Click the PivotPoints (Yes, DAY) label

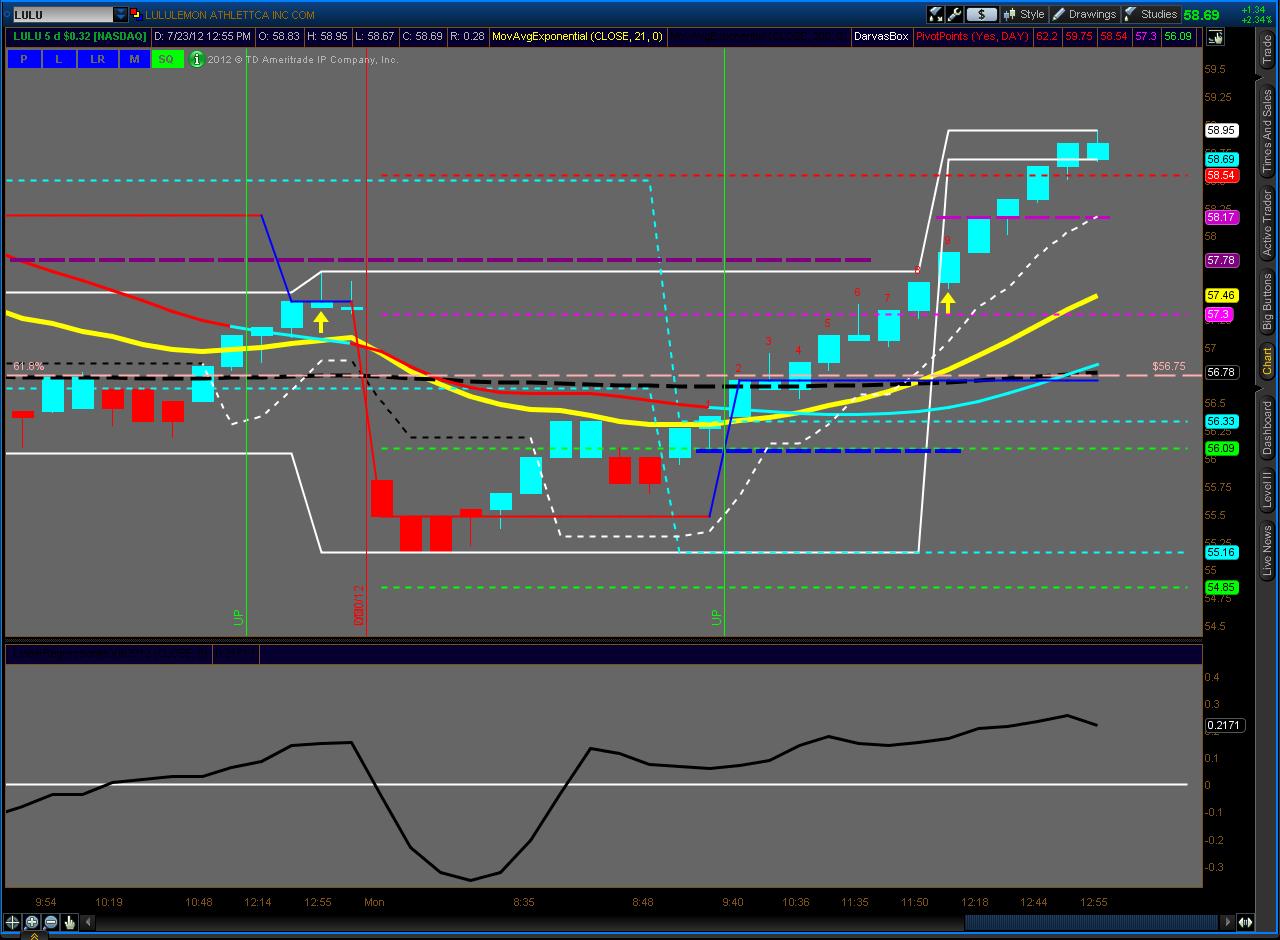point(972,37)
